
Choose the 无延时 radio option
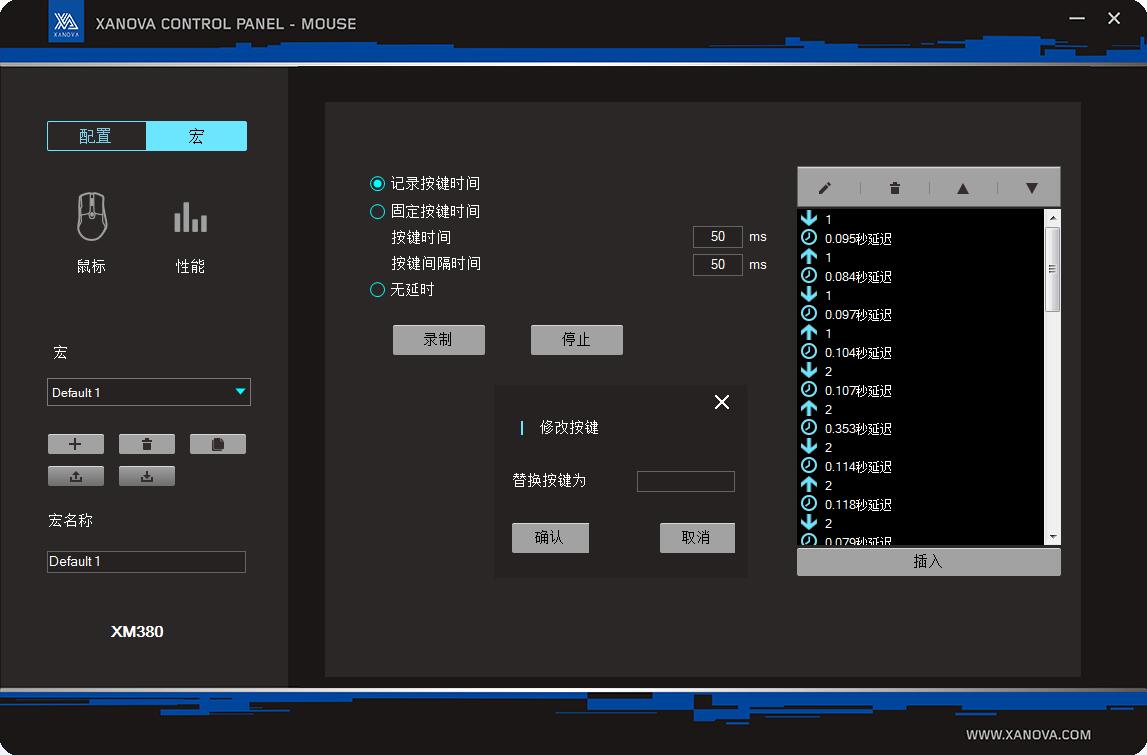click(x=378, y=290)
